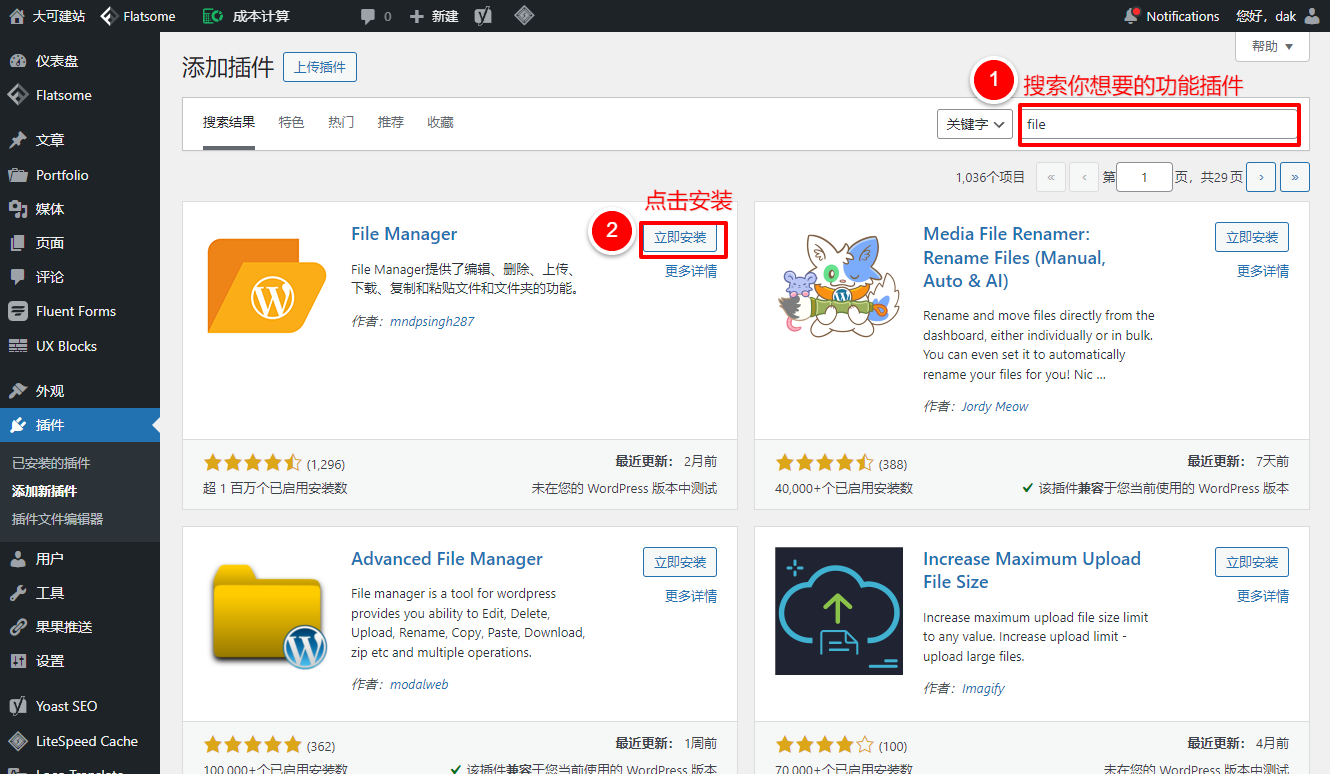Screen dimensions: 1330x774
Task: Open 成本计算 in the admin bar
Action: pyautogui.click(x=246, y=16)
